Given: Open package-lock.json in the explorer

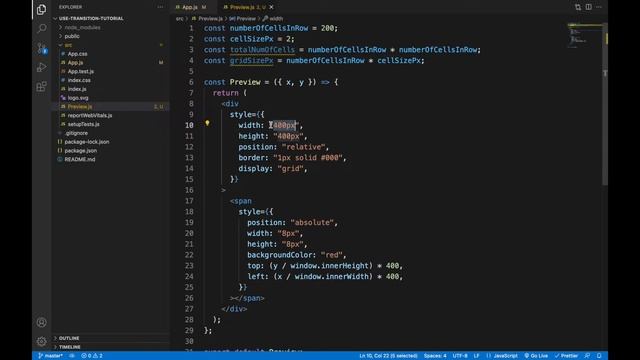Looking at the screenshot, I should (x=87, y=142).
